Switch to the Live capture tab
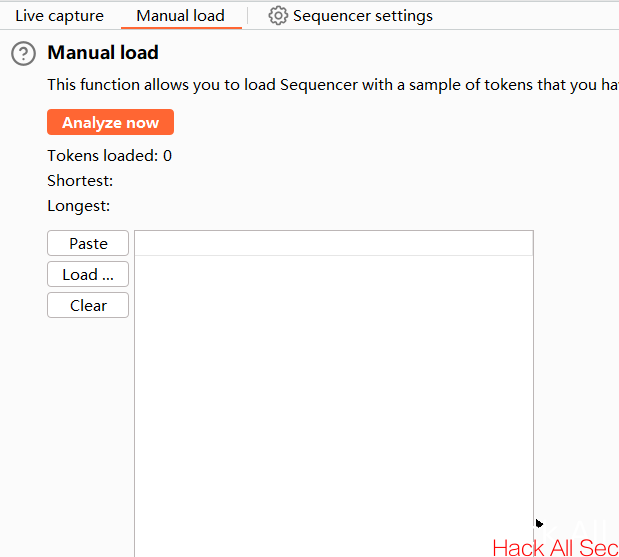Image resolution: width=619 pixels, height=557 pixels. click(x=60, y=16)
